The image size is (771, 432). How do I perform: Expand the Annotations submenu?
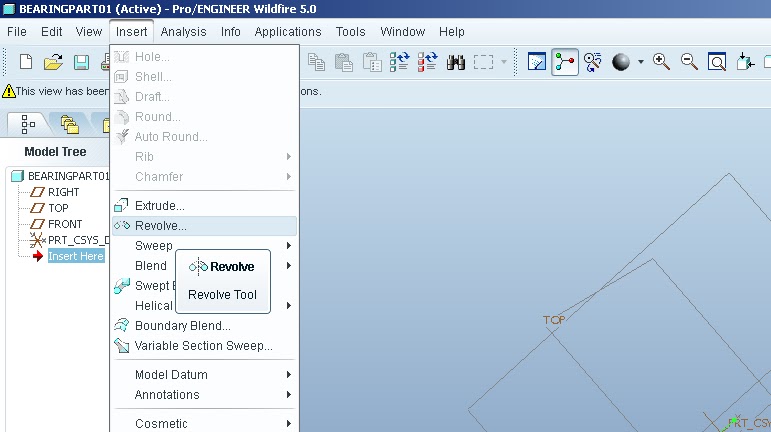204,395
